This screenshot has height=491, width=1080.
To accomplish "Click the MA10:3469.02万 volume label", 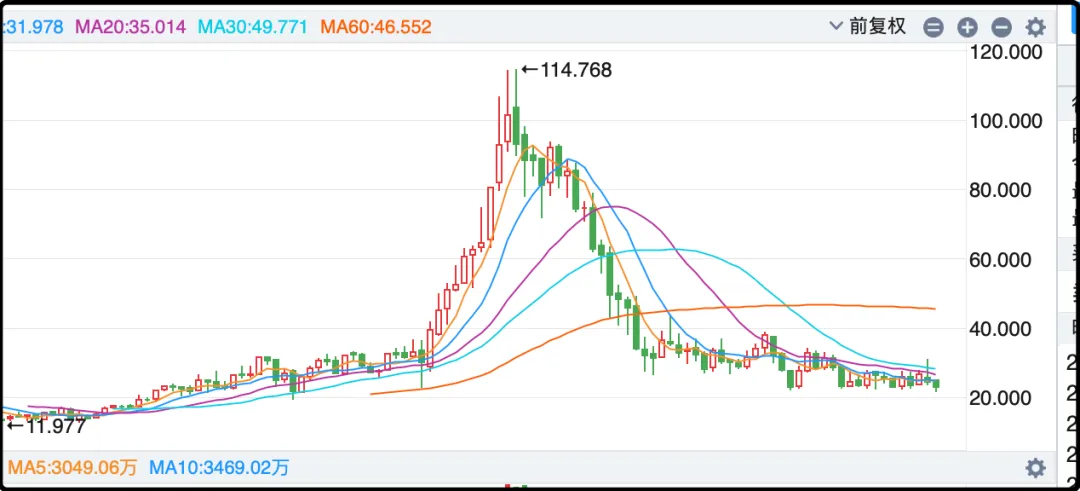I will tap(219, 467).
